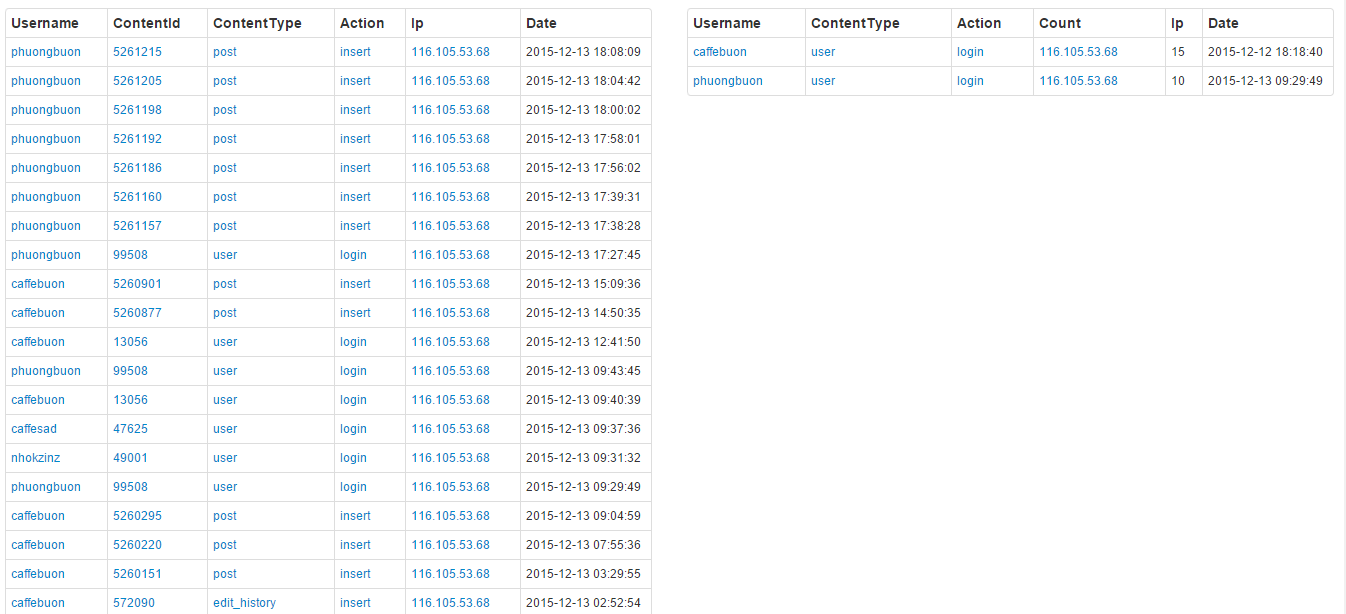
Task: Click the 99508 link in the 17:27:45 row
Action: 130,255
